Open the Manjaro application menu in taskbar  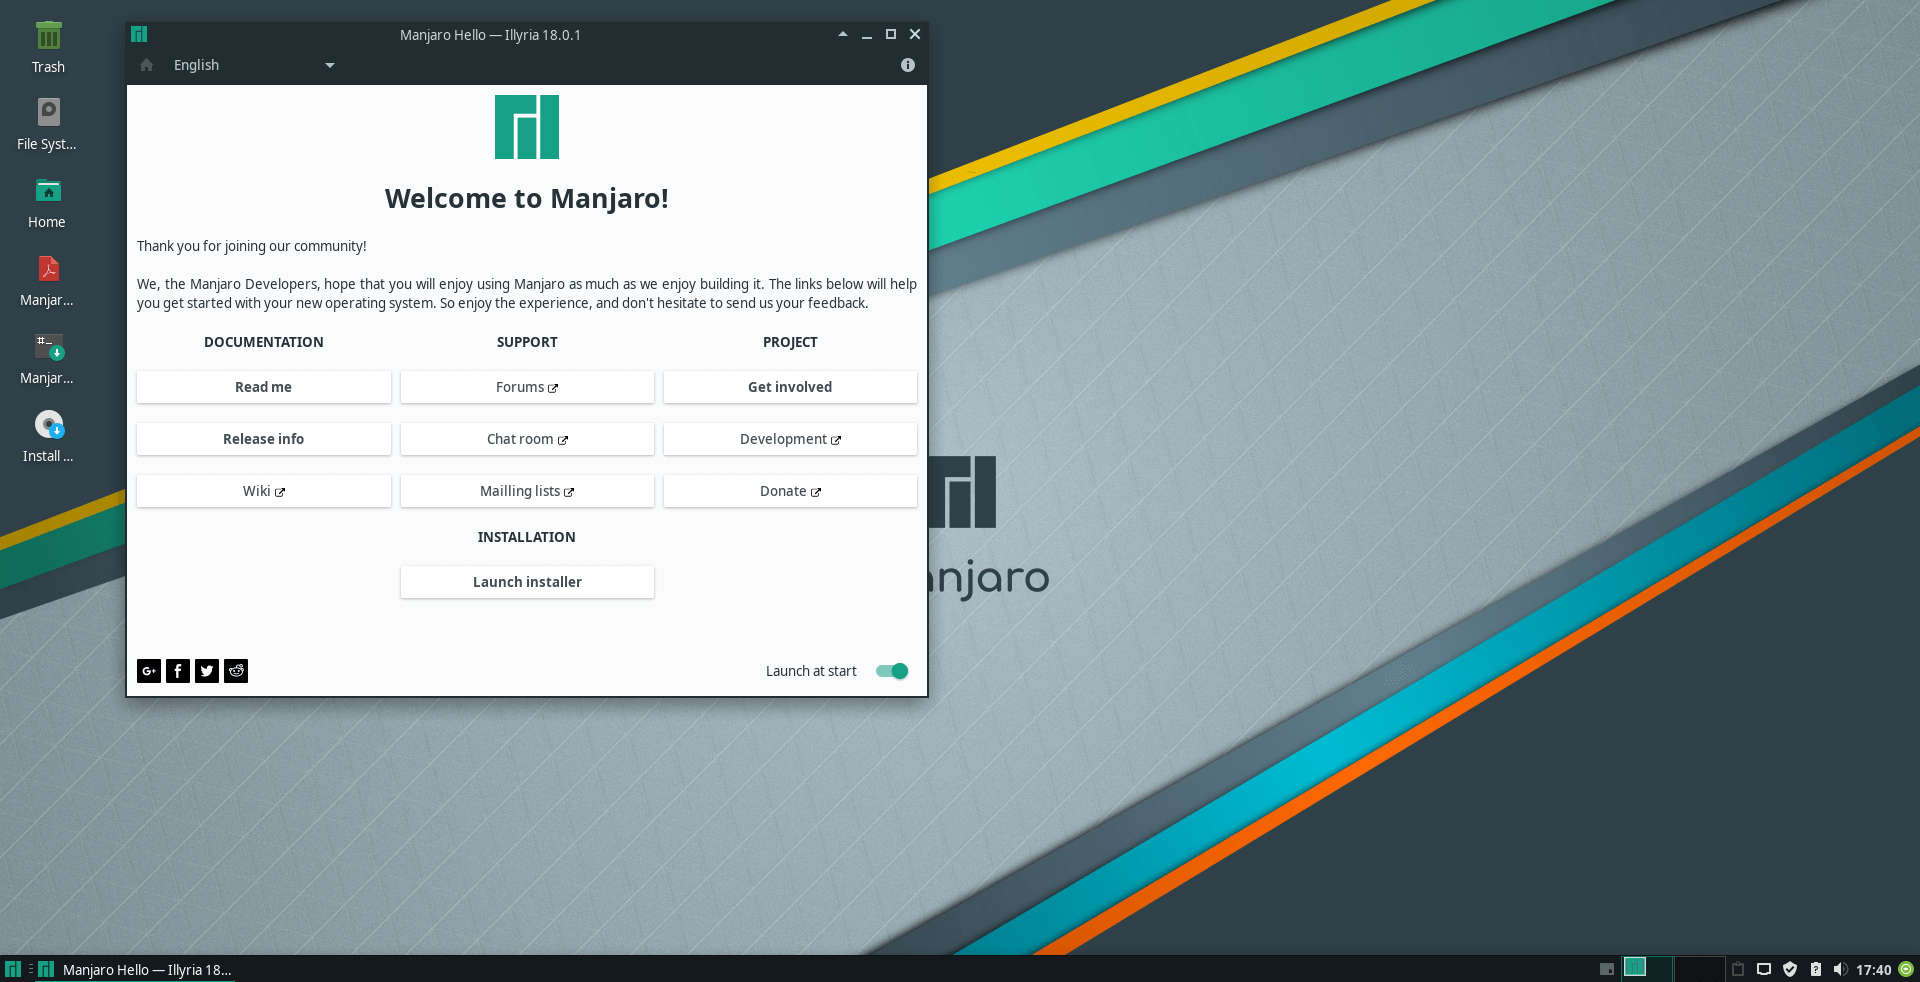pos(13,969)
